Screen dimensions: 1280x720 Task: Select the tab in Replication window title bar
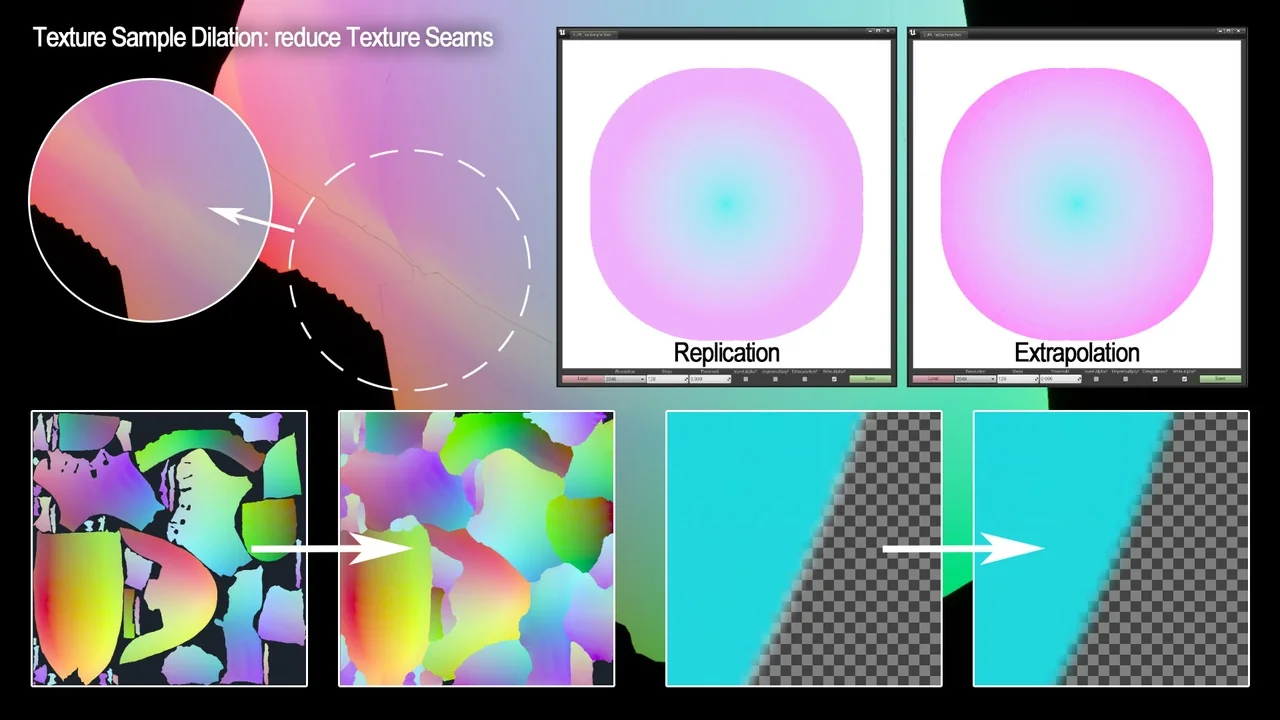pos(595,34)
